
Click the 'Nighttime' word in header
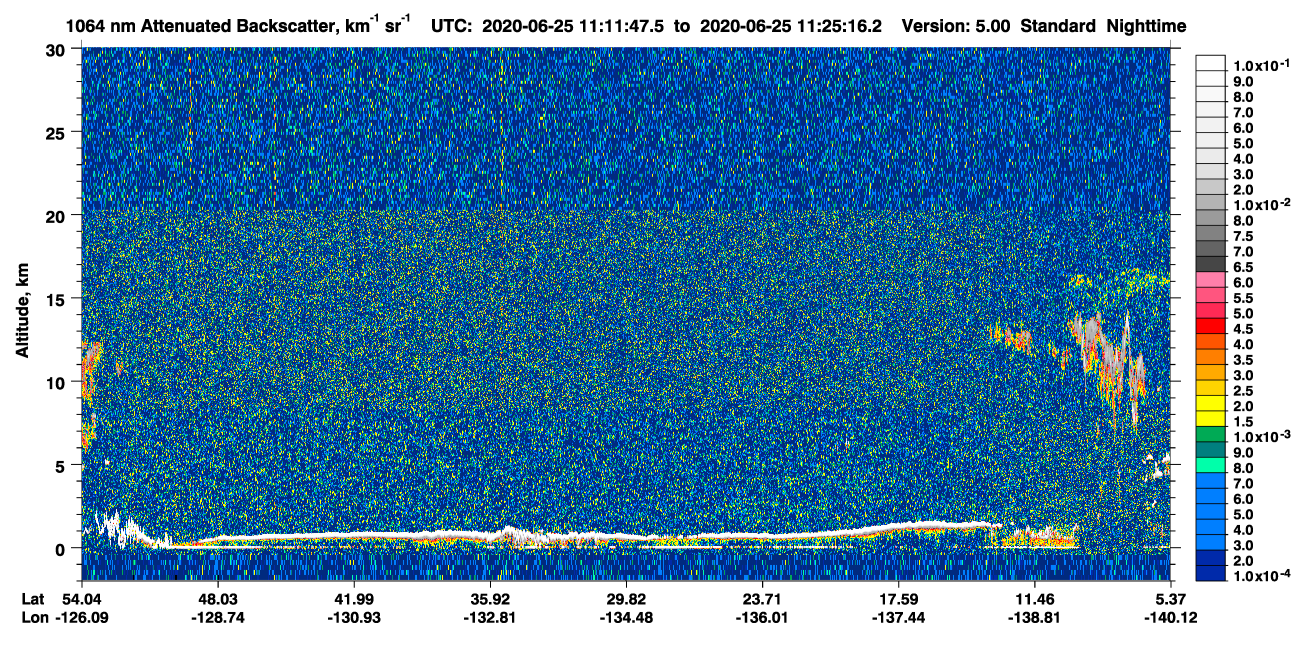point(1148,26)
